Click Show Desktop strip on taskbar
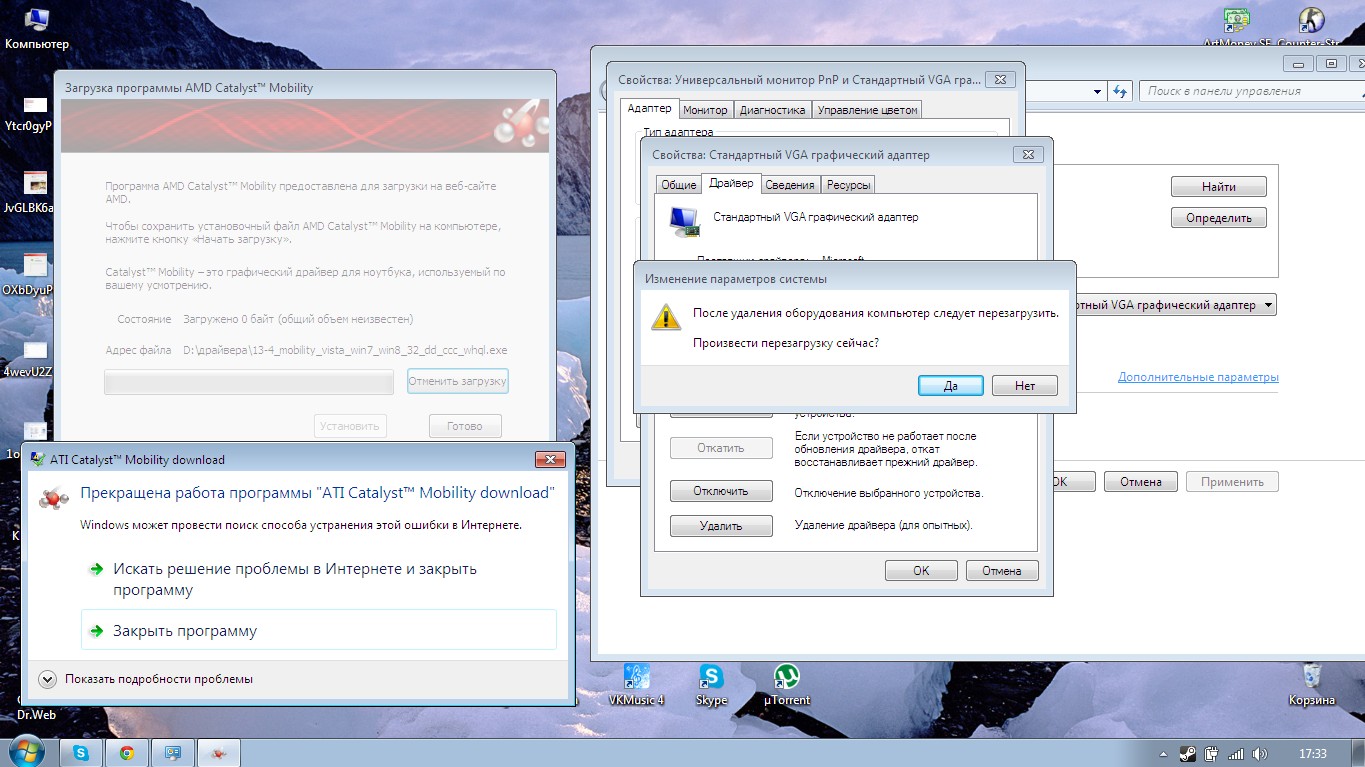Viewport: 1365px width, 767px height. click(x=1358, y=753)
